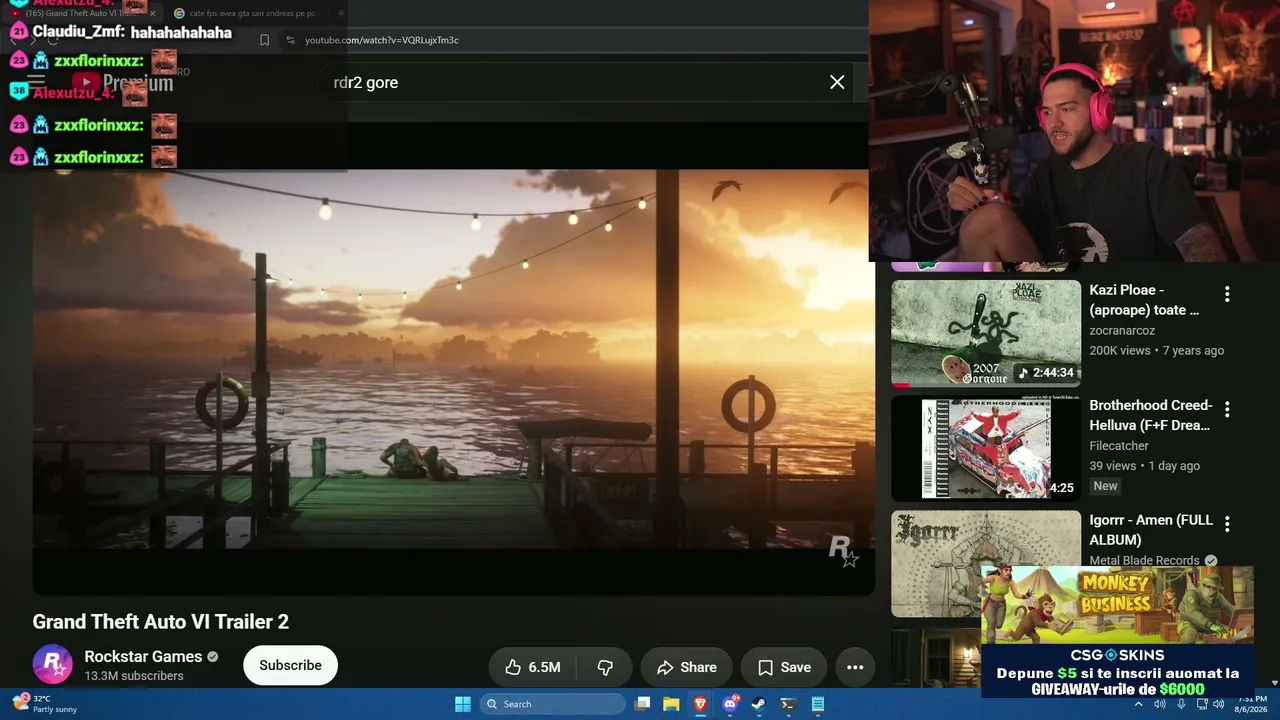
Task: Open the Share dialog for the video
Action: 686,667
